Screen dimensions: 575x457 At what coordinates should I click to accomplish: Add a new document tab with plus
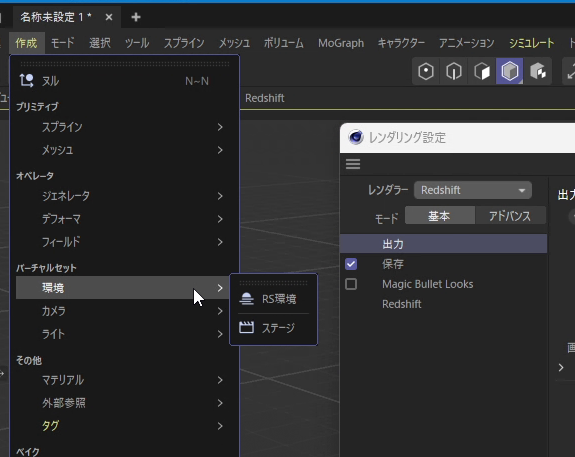136,17
